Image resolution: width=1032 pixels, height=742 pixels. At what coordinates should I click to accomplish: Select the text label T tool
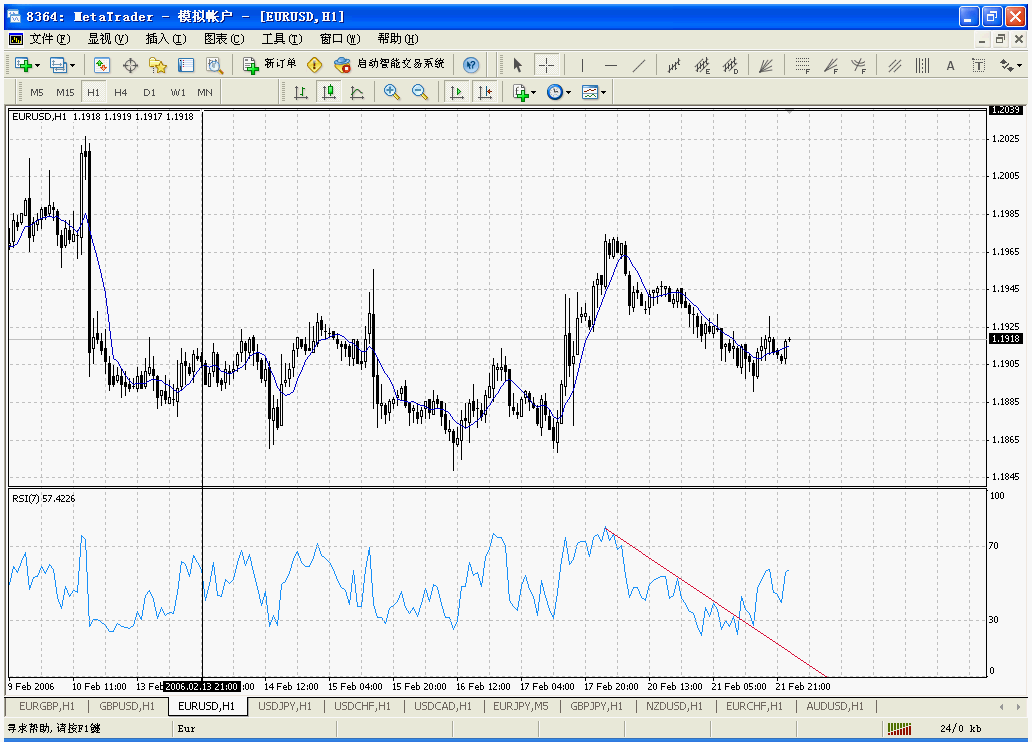pyautogui.click(x=979, y=65)
